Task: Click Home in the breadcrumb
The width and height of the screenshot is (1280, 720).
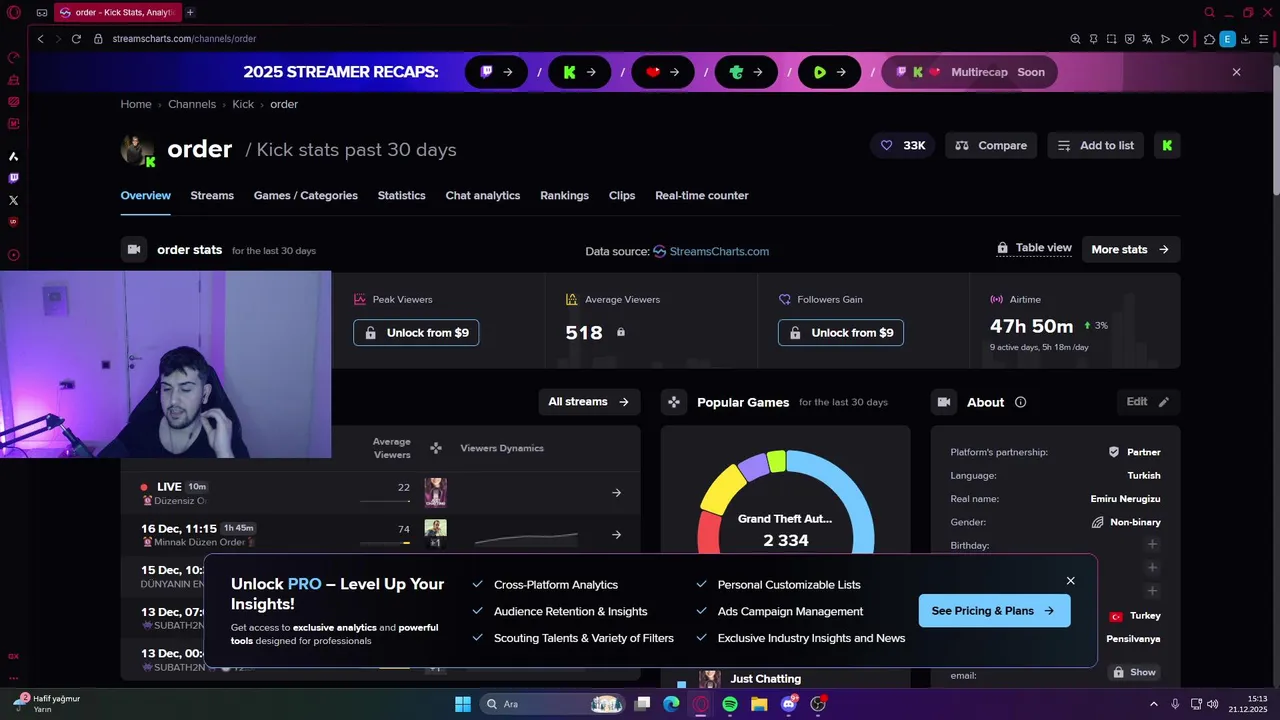Action: [136, 104]
